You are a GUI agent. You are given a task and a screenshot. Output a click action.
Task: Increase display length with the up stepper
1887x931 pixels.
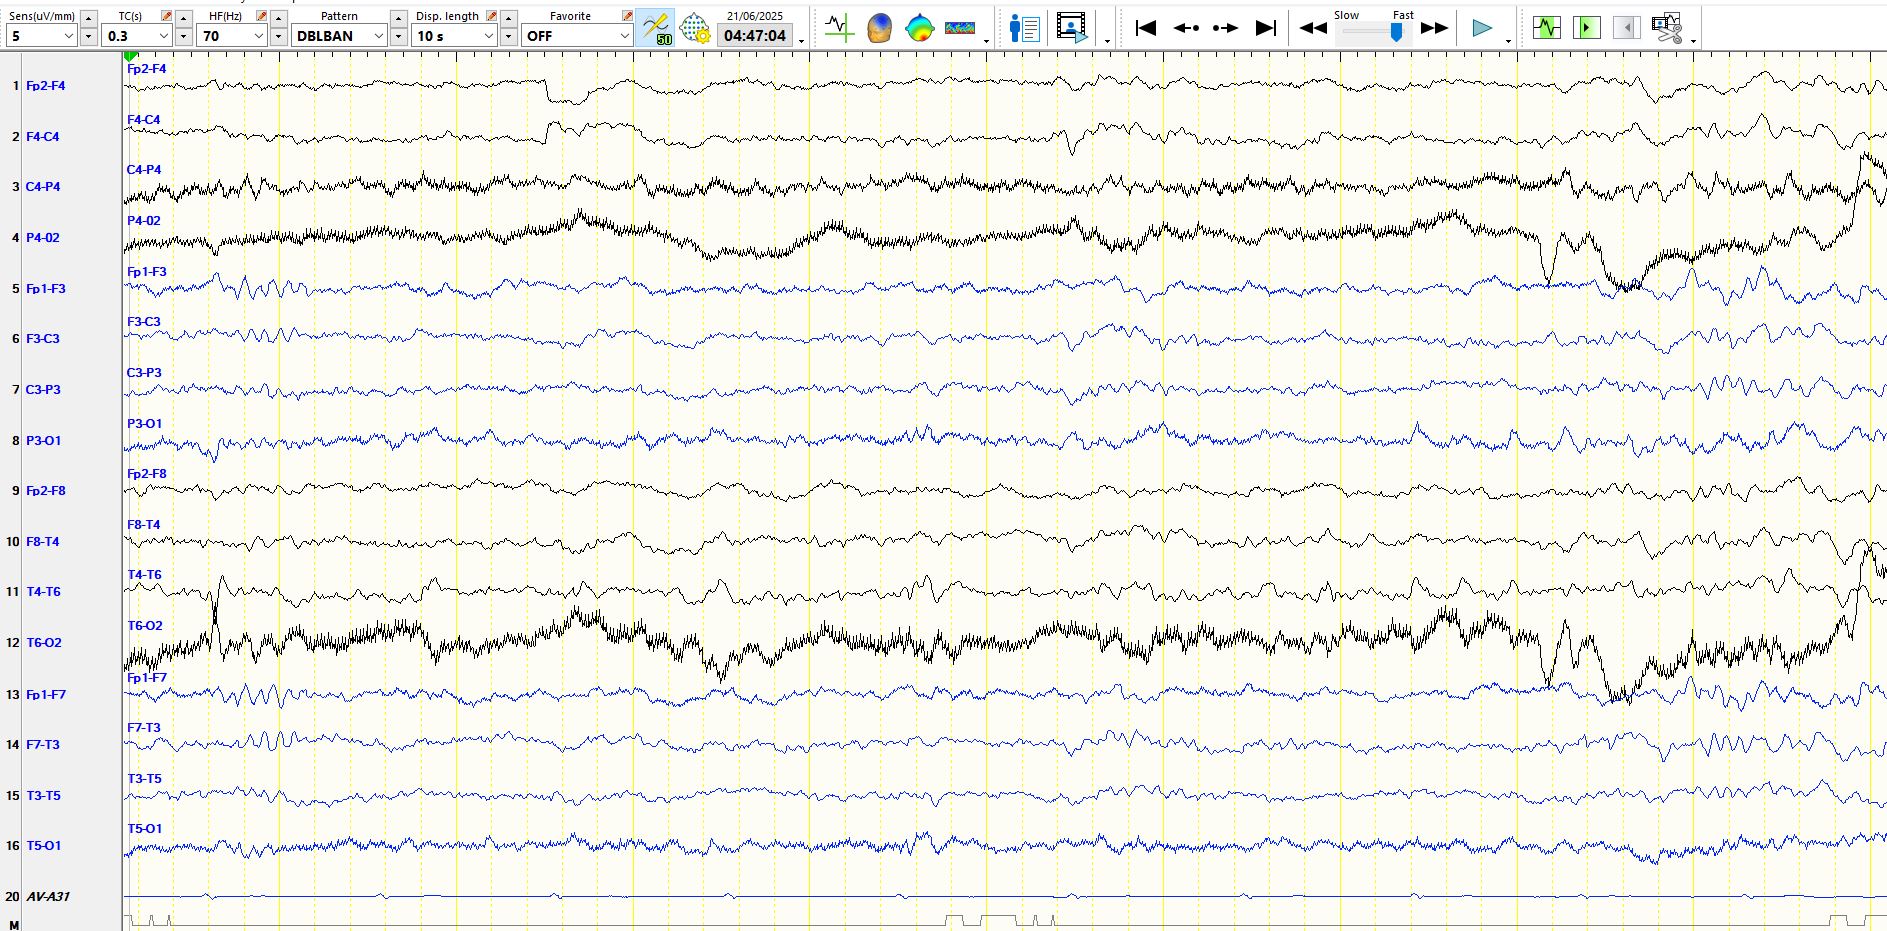coord(509,18)
